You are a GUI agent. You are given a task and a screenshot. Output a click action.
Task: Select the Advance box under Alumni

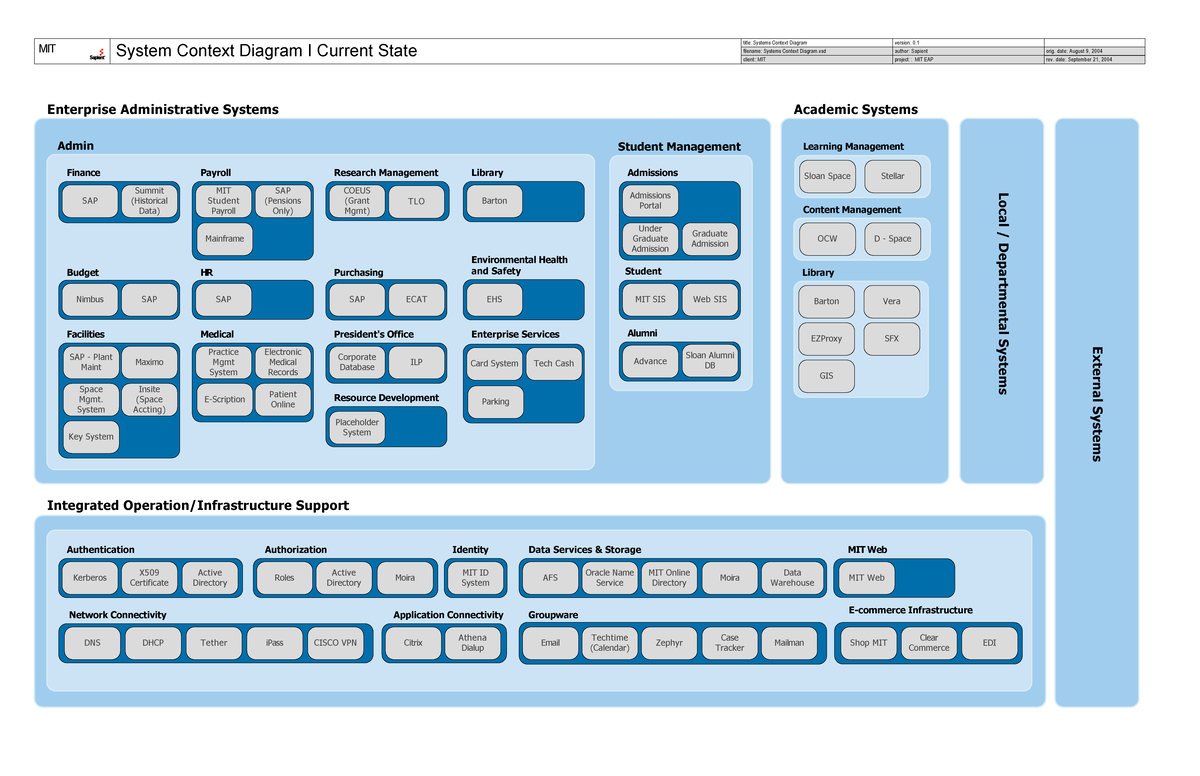650,361
